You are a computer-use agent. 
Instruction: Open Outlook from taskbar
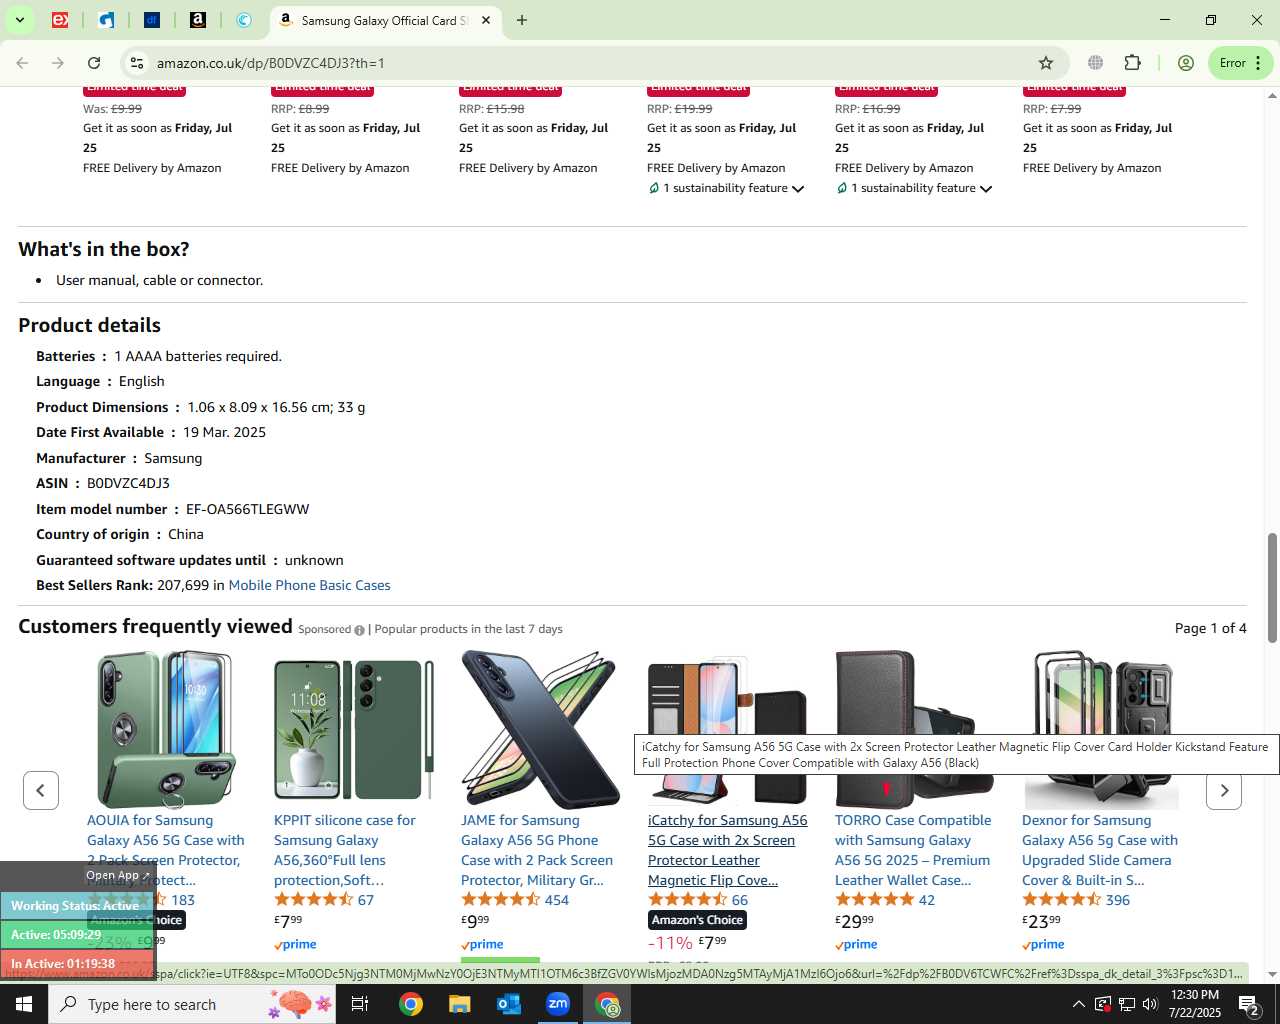click(x=508, y=1004)
